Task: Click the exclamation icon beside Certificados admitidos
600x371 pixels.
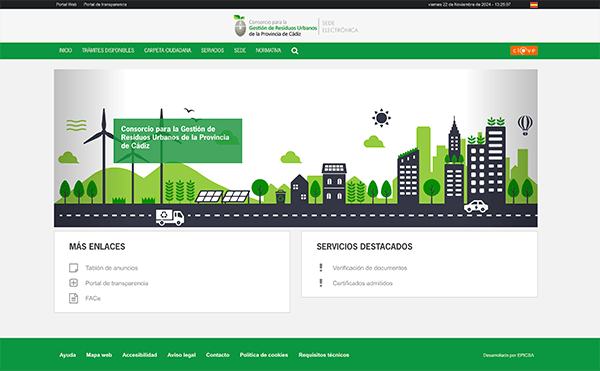Action: click(321, 283)
